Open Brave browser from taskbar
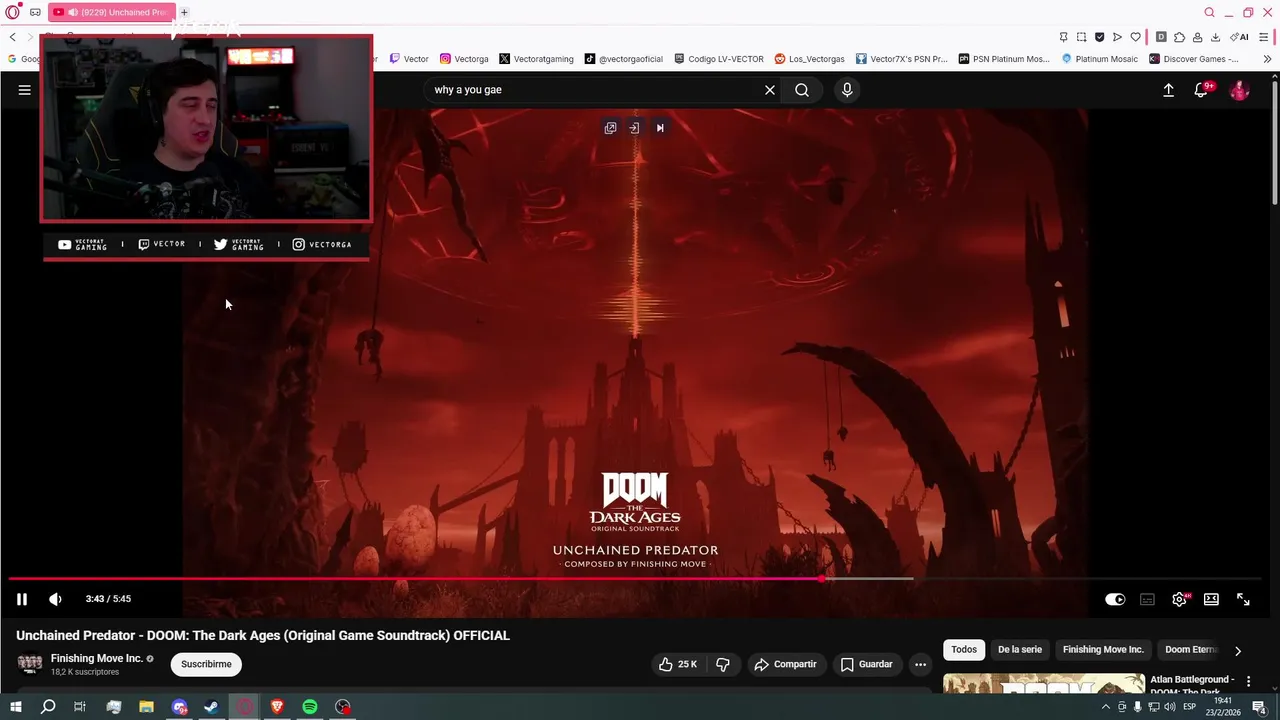Screen dimensions: 1280x720 pyautogui.click(x=277, y=707)
